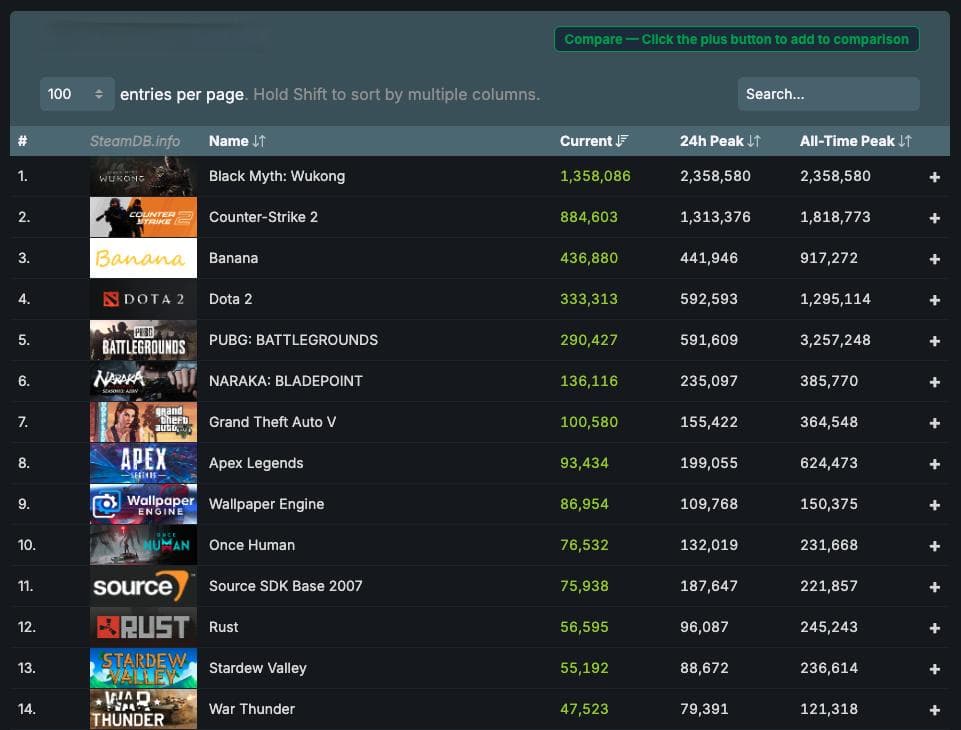961x730 pixels.
Task: Click plus icon for Source SDK Base 2007
Action: tap(934, 587)
